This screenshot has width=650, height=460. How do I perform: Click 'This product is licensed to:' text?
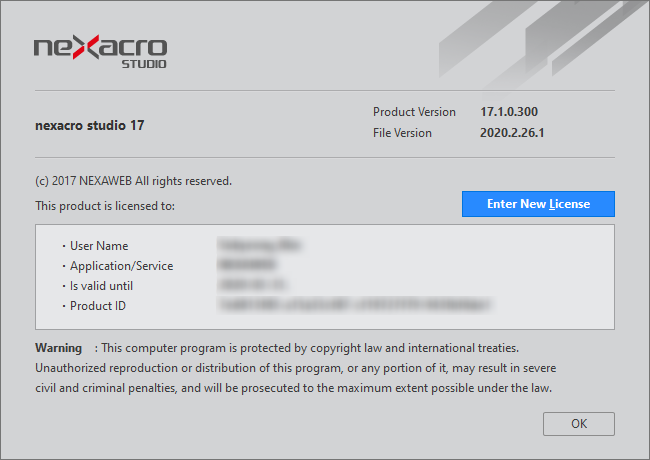pos(105,206)
